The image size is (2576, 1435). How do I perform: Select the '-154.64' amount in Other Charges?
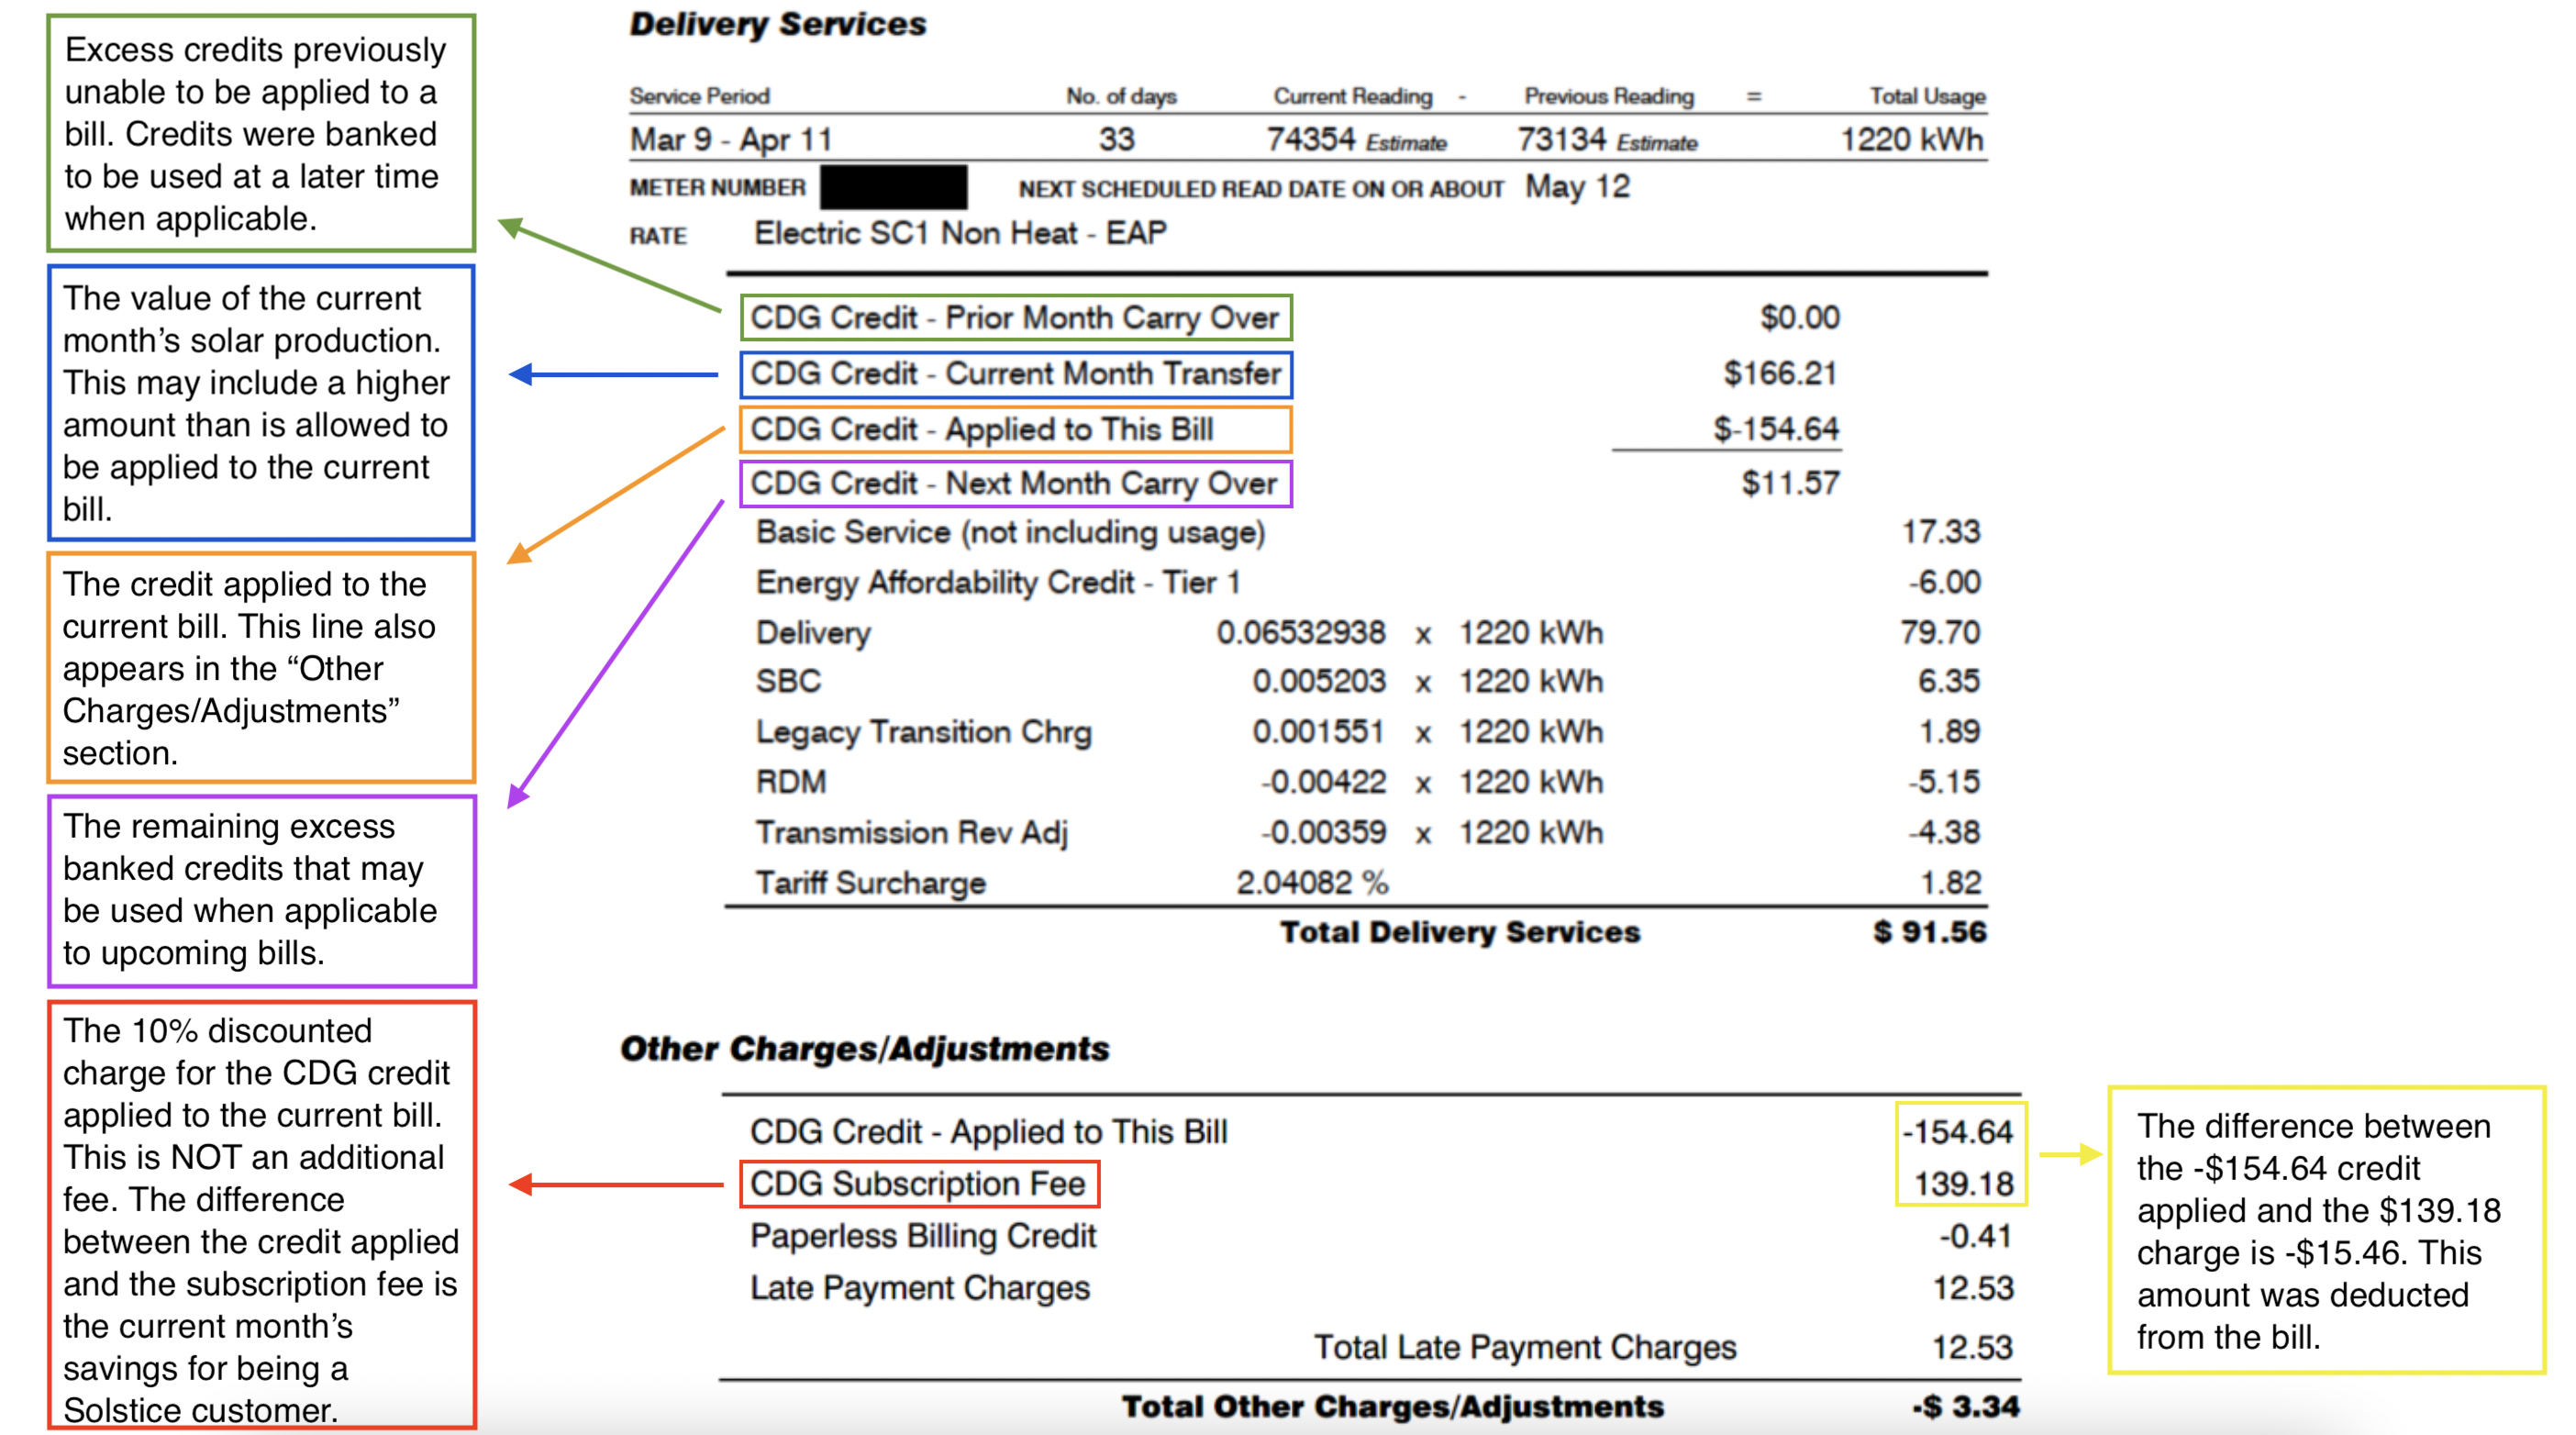tap(1957, 1132)
